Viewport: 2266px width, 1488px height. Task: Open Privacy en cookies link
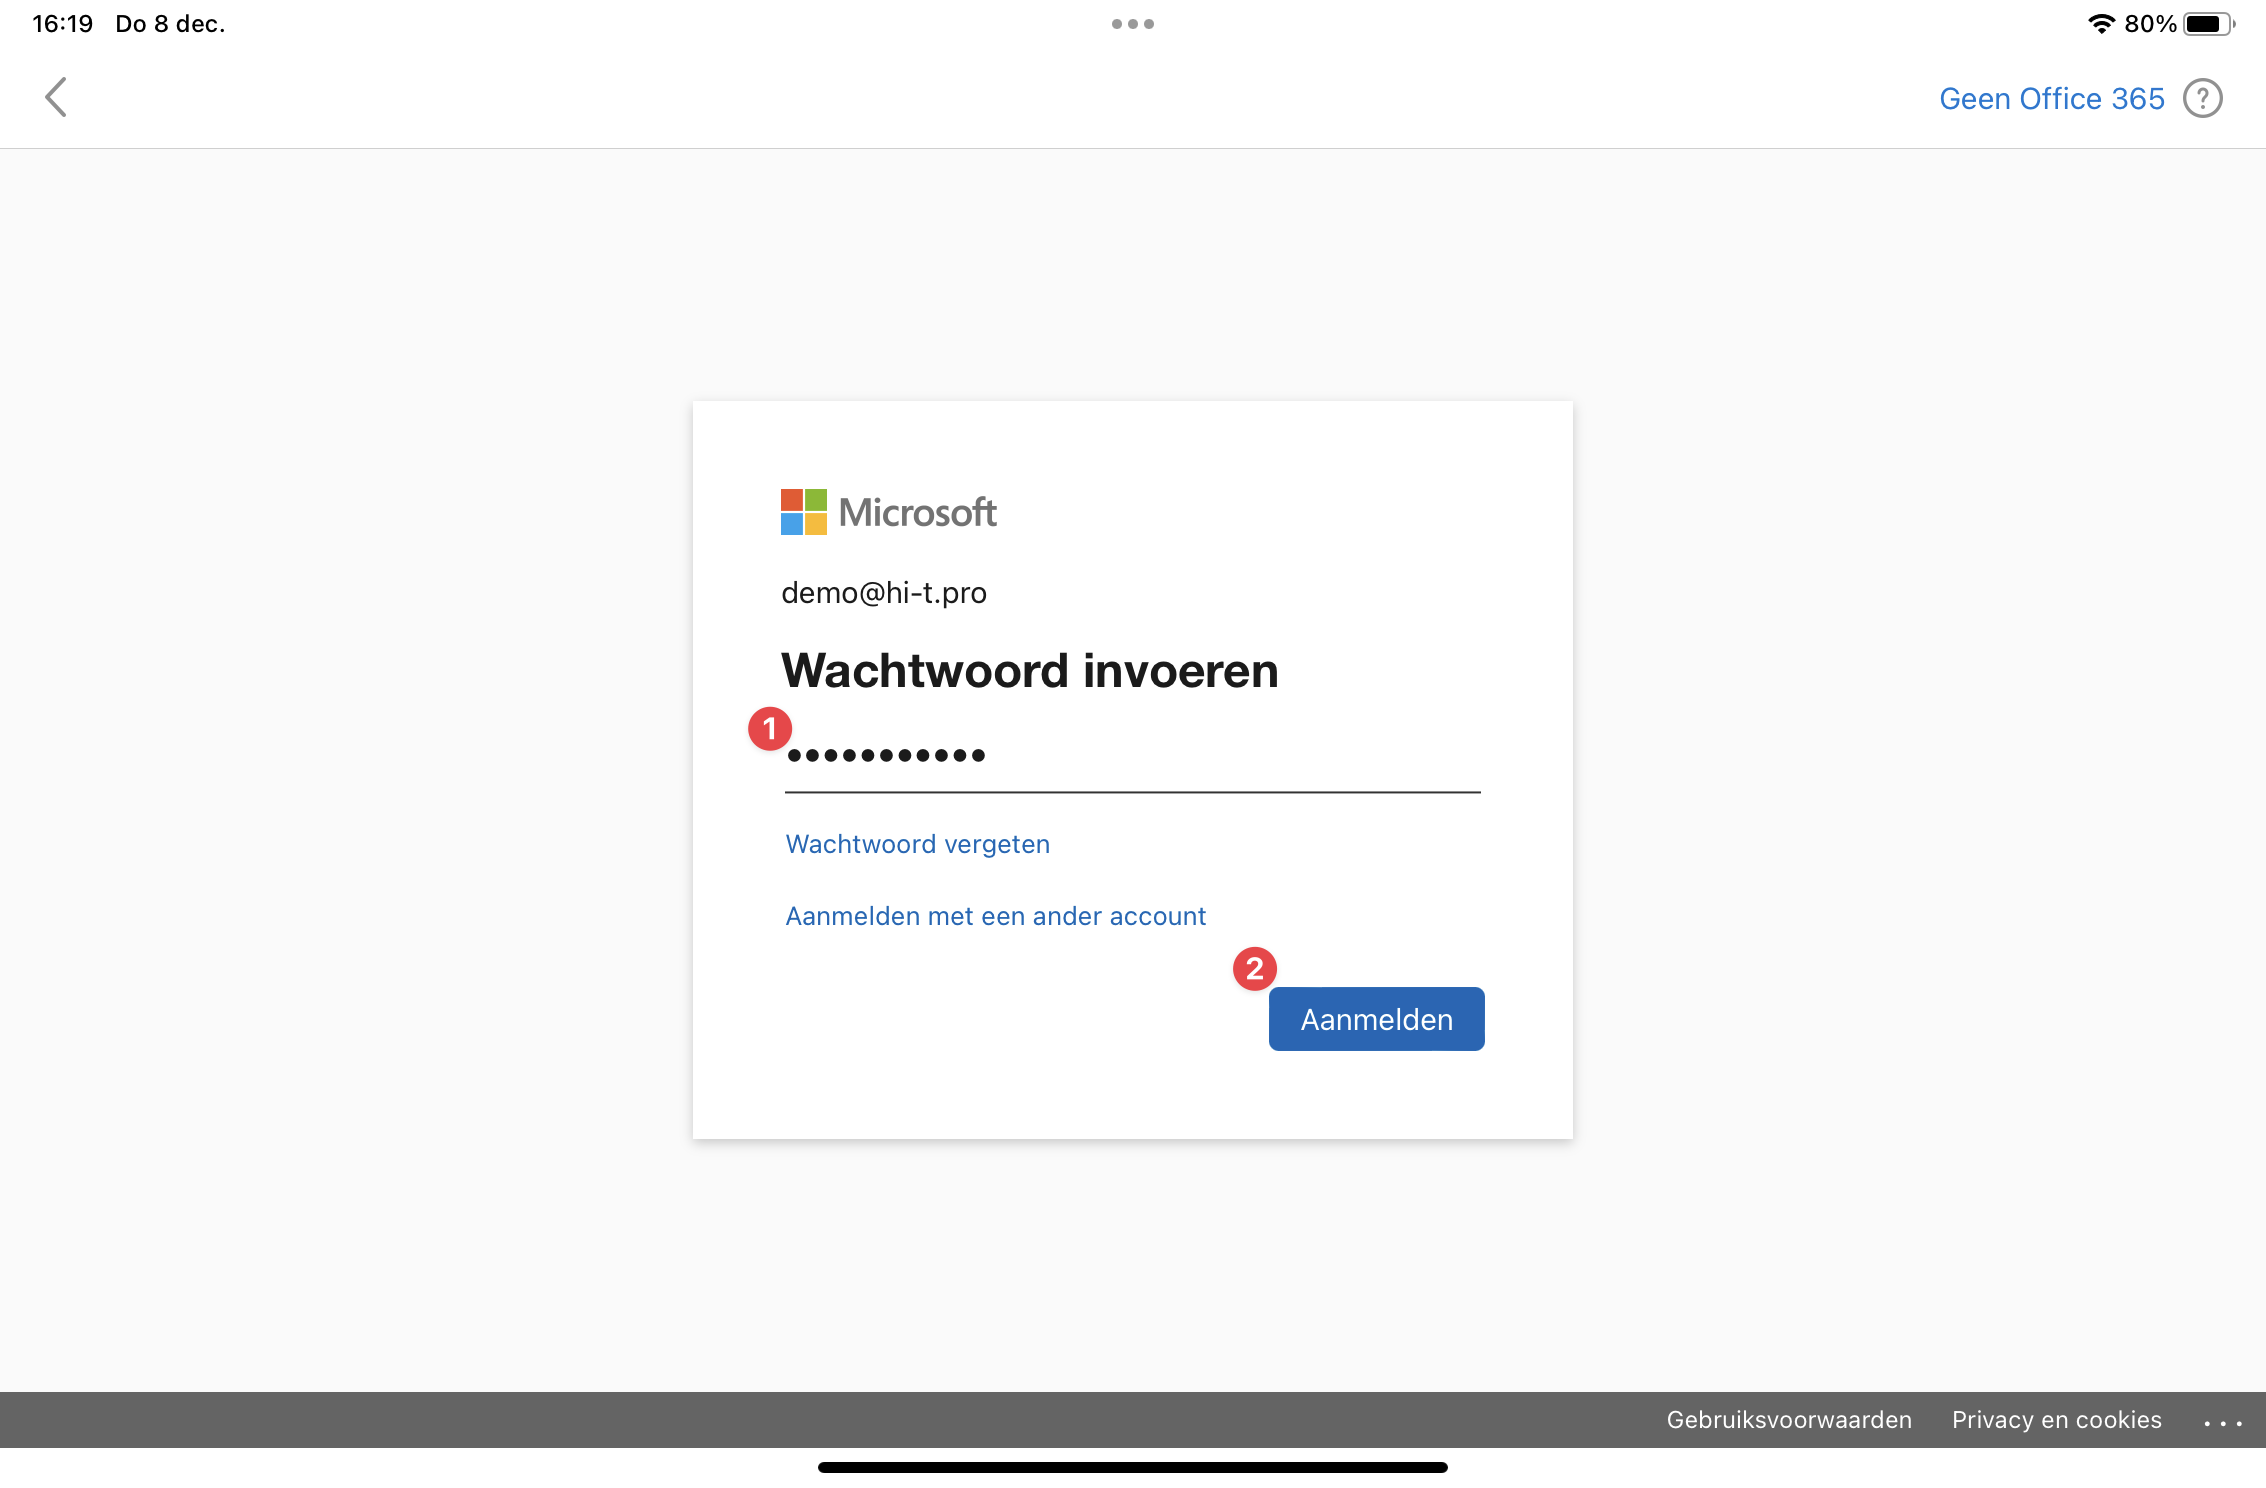[x=2056, y=1420]
